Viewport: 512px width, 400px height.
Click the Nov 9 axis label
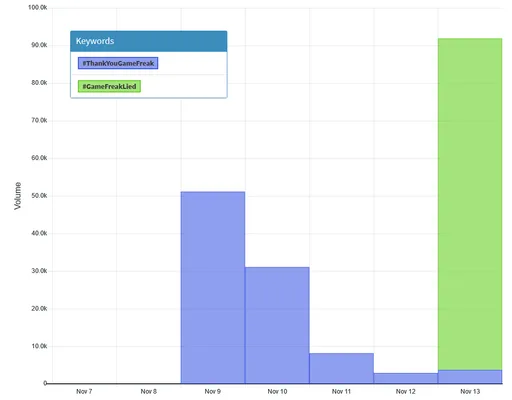(x=213, y=391)
